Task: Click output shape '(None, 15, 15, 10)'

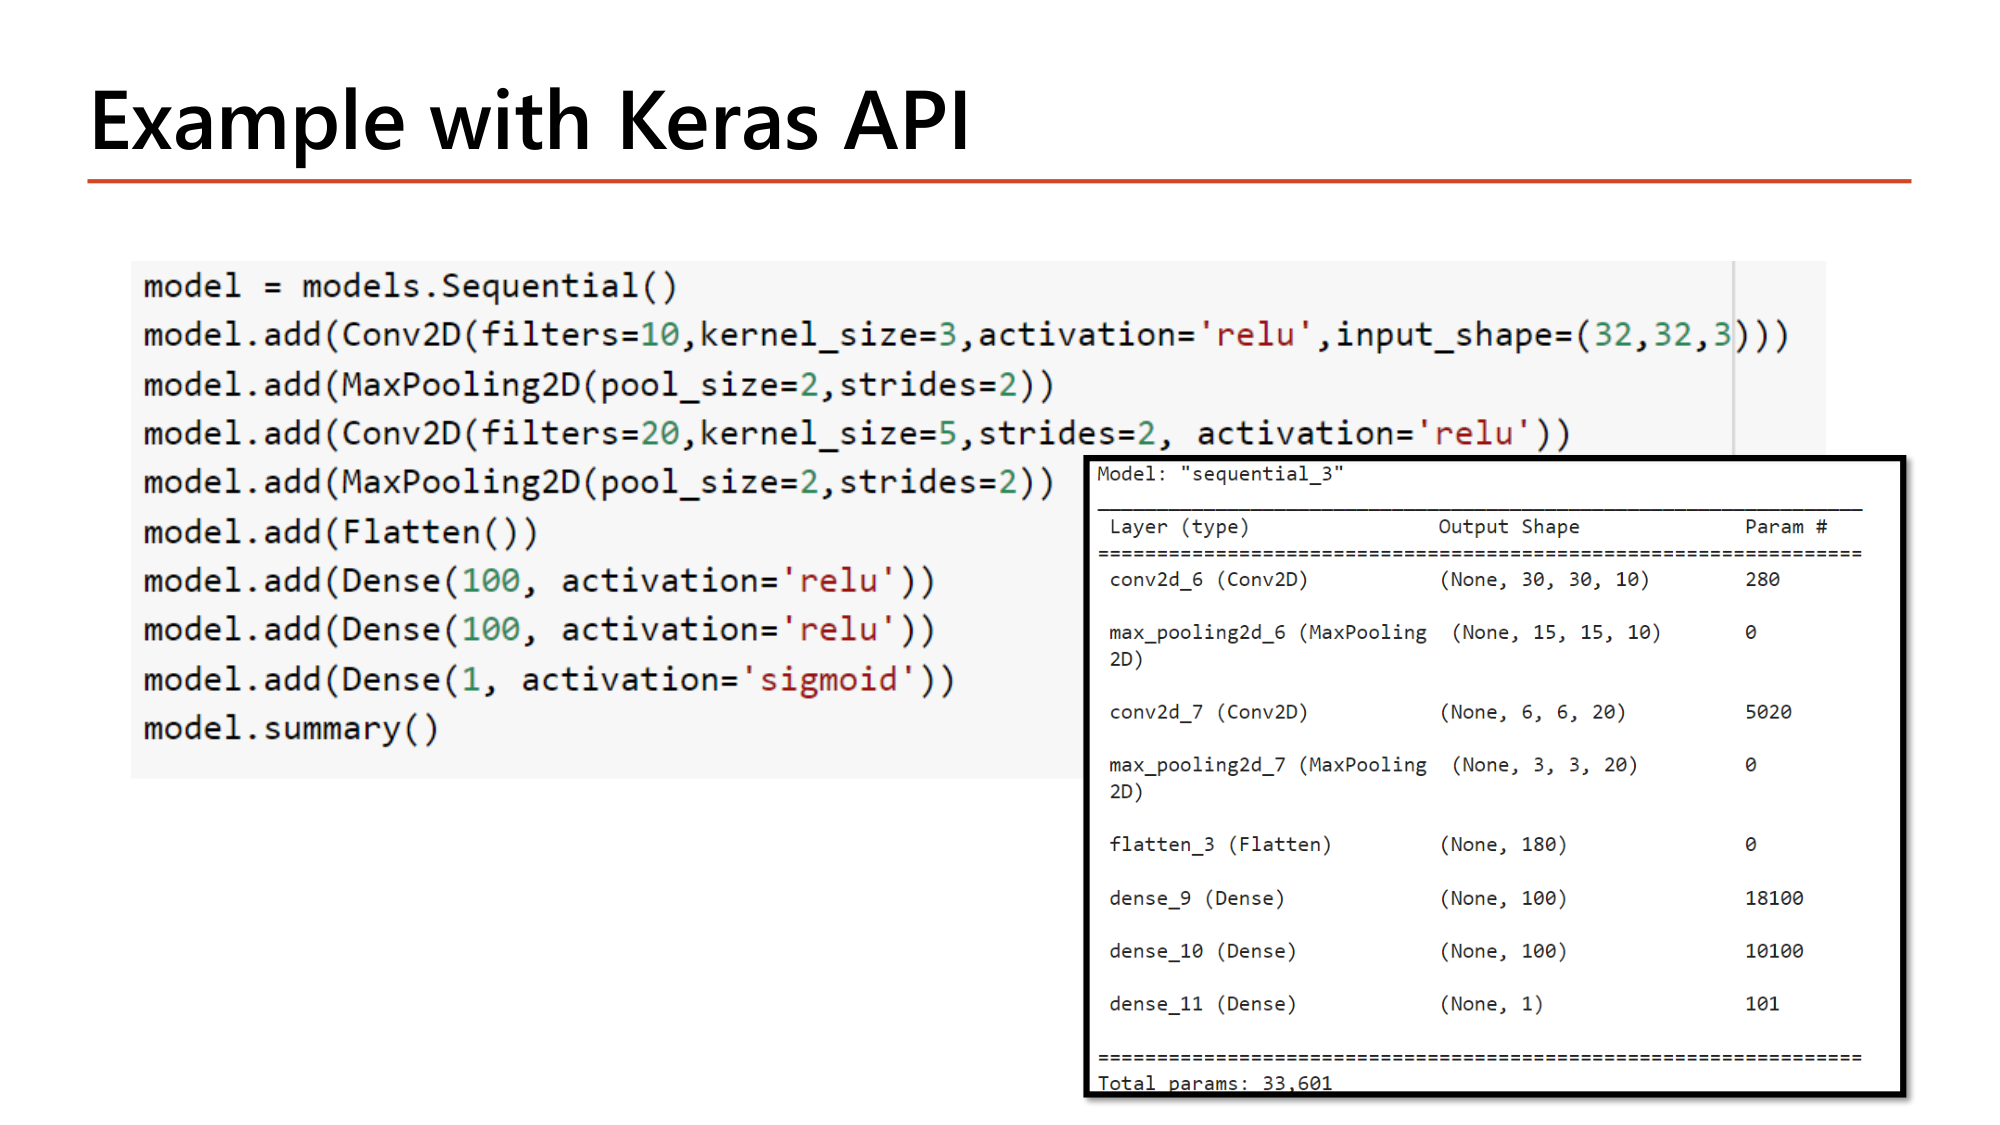Action: [x=1556, y=633]
